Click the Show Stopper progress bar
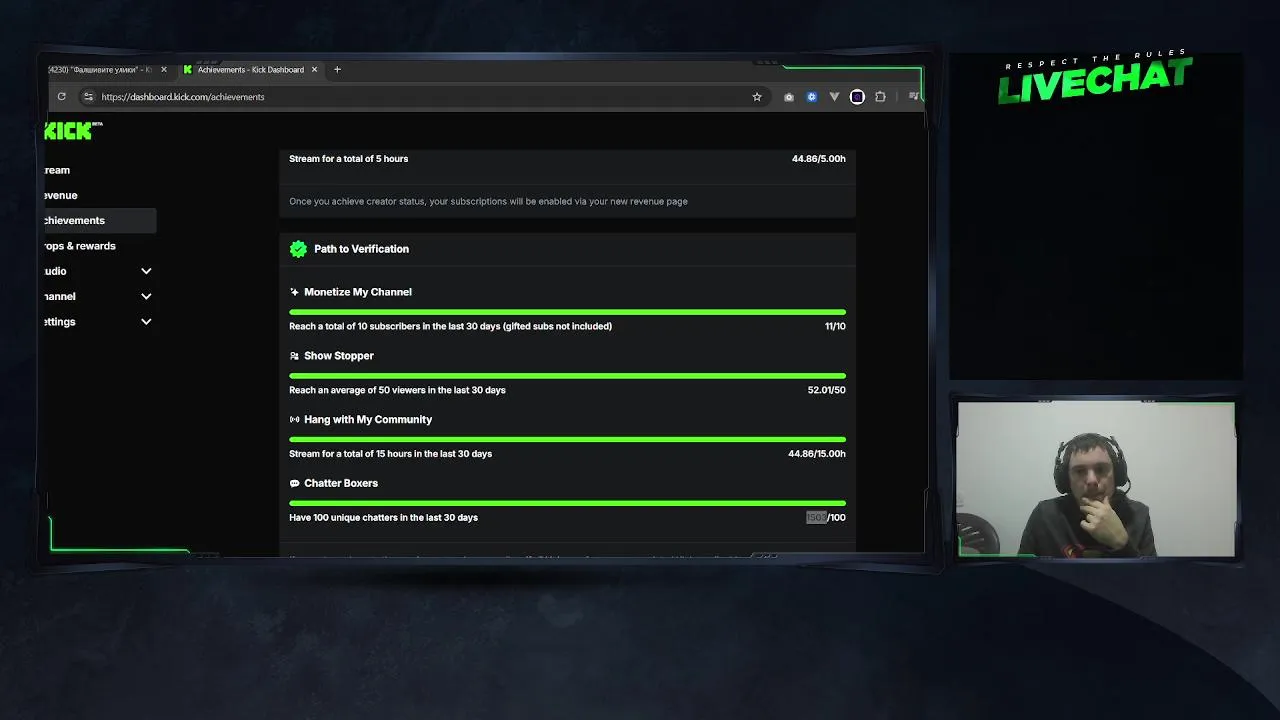Image resolution: width=1280 pixels, height=720 pixels. [567, 376]
